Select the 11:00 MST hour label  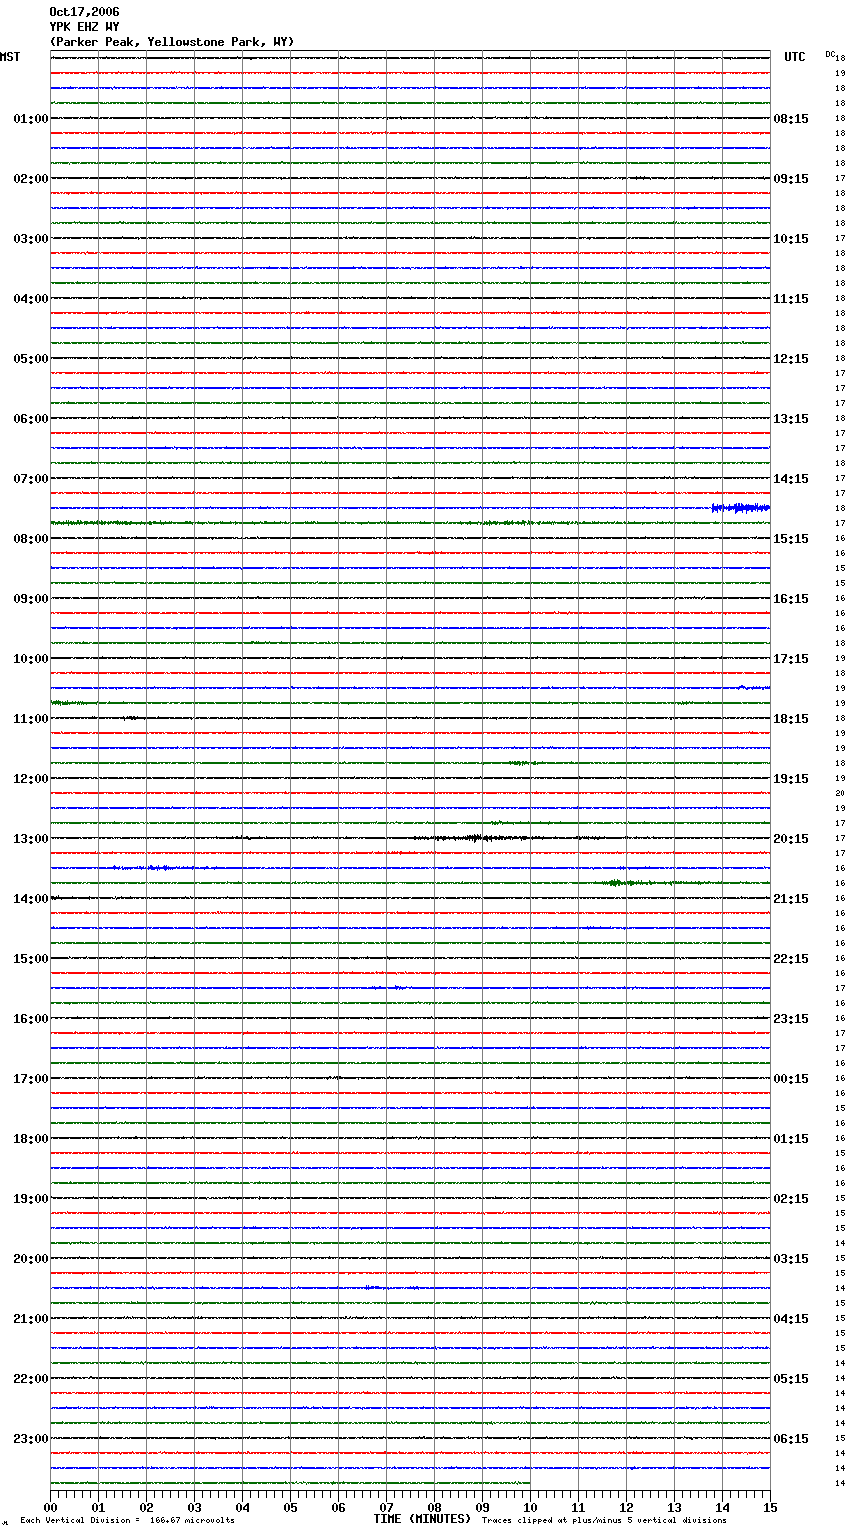click(31, 719)
